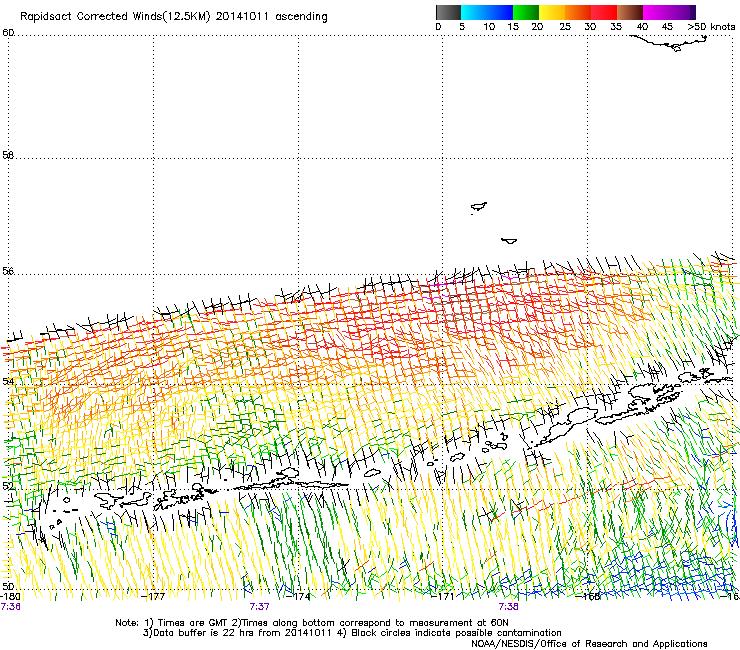Click the -177 longitude label
Viewport: 740px width, 650px height.
pyautogui.click(x=153, y=596)
